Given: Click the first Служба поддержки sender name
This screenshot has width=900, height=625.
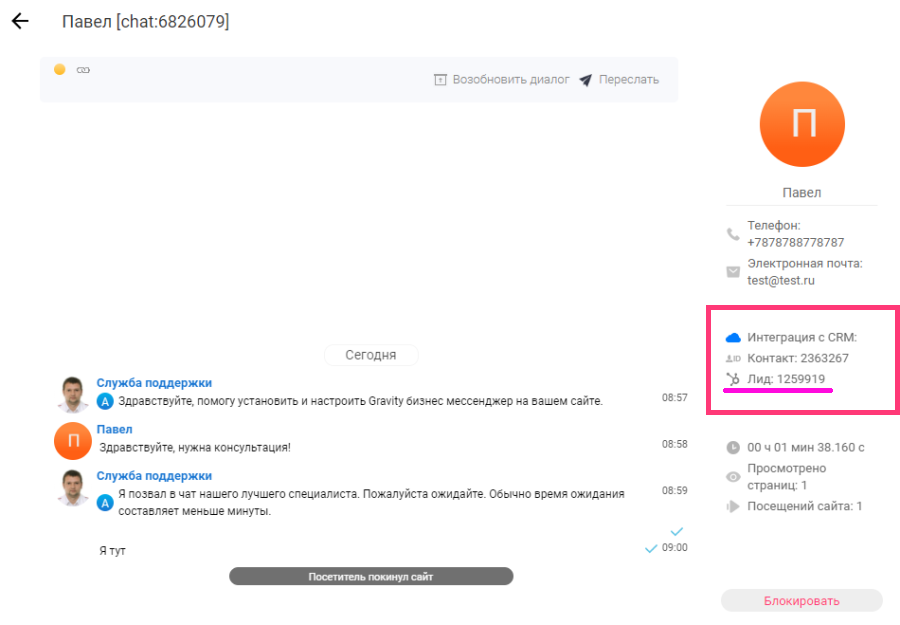Looking at the screenshot, I should 154,383.
